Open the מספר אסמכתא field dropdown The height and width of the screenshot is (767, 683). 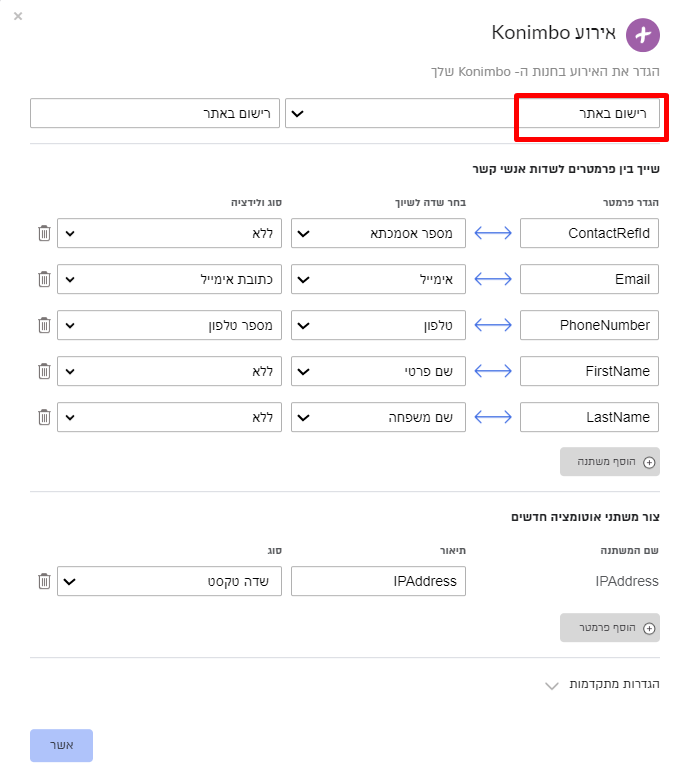point(378,233)
